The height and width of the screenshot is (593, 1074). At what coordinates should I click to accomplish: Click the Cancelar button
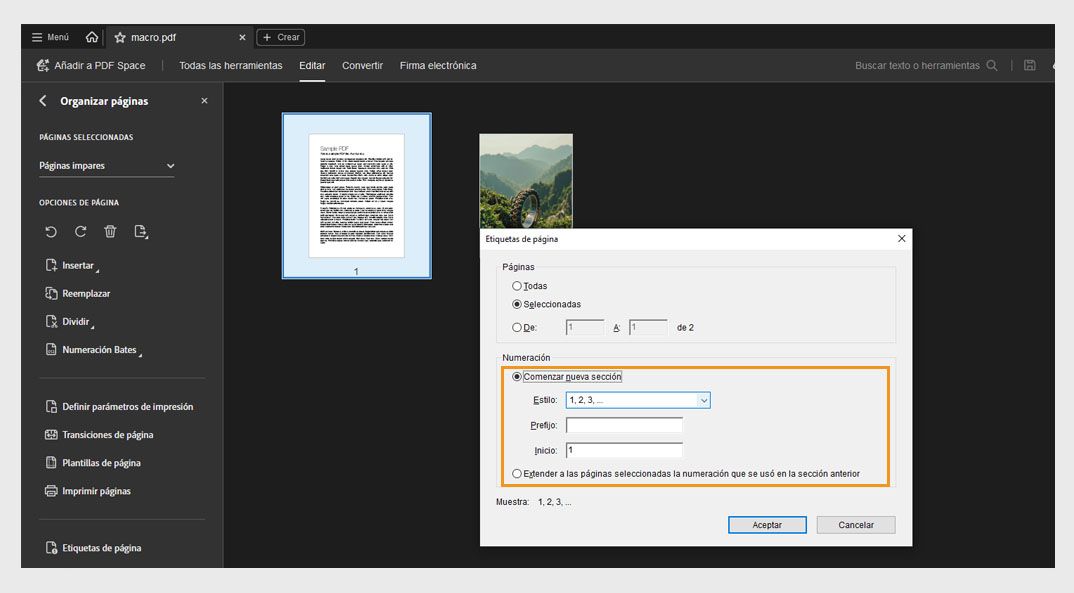click(x=856, y=525)
